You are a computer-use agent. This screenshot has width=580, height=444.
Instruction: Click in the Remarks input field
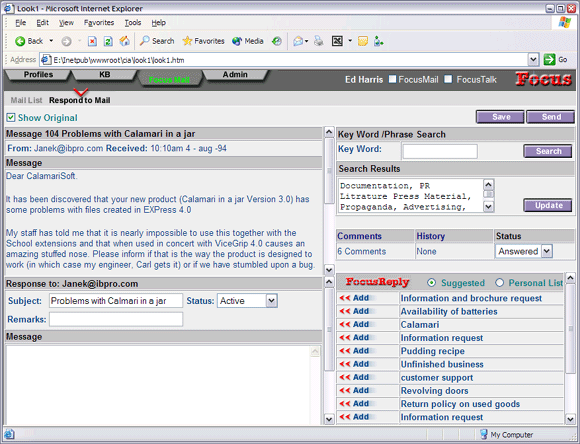coord(116,319)
